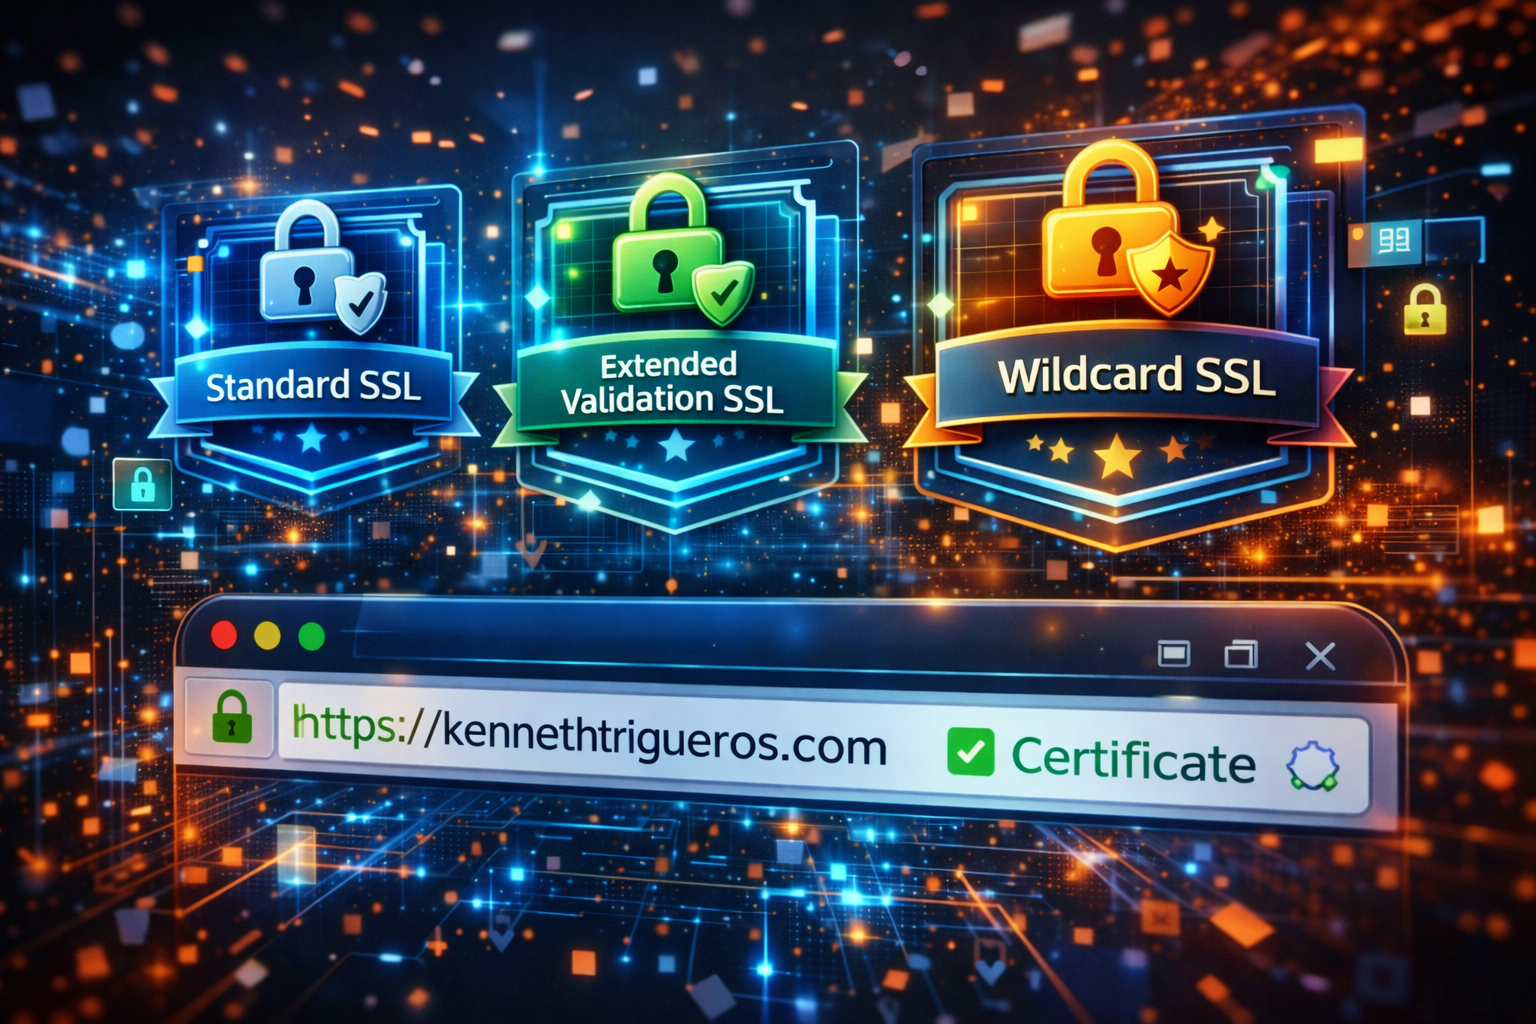This screenshot has height=1024, width=1536.
Task: Click the Certificate text in address bar
Action: point(1133,760)
